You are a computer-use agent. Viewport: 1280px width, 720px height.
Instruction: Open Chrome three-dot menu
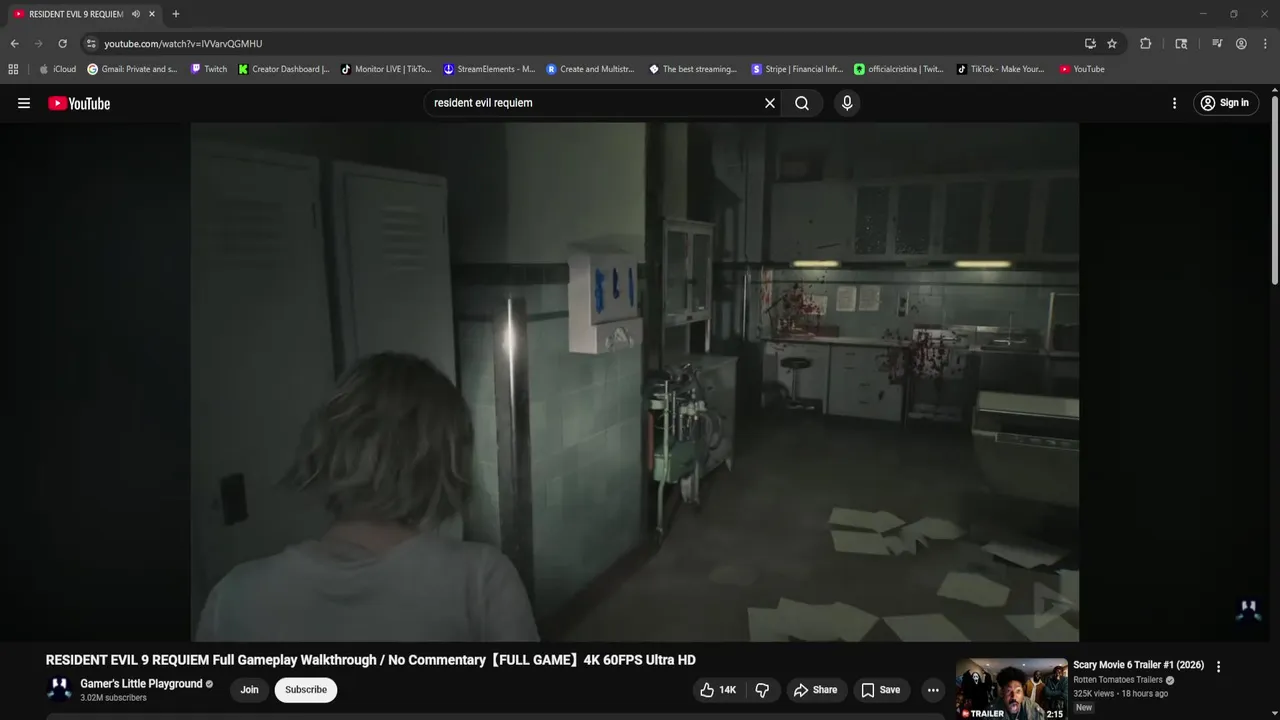pyautogui.click(x=1265, y=44)
